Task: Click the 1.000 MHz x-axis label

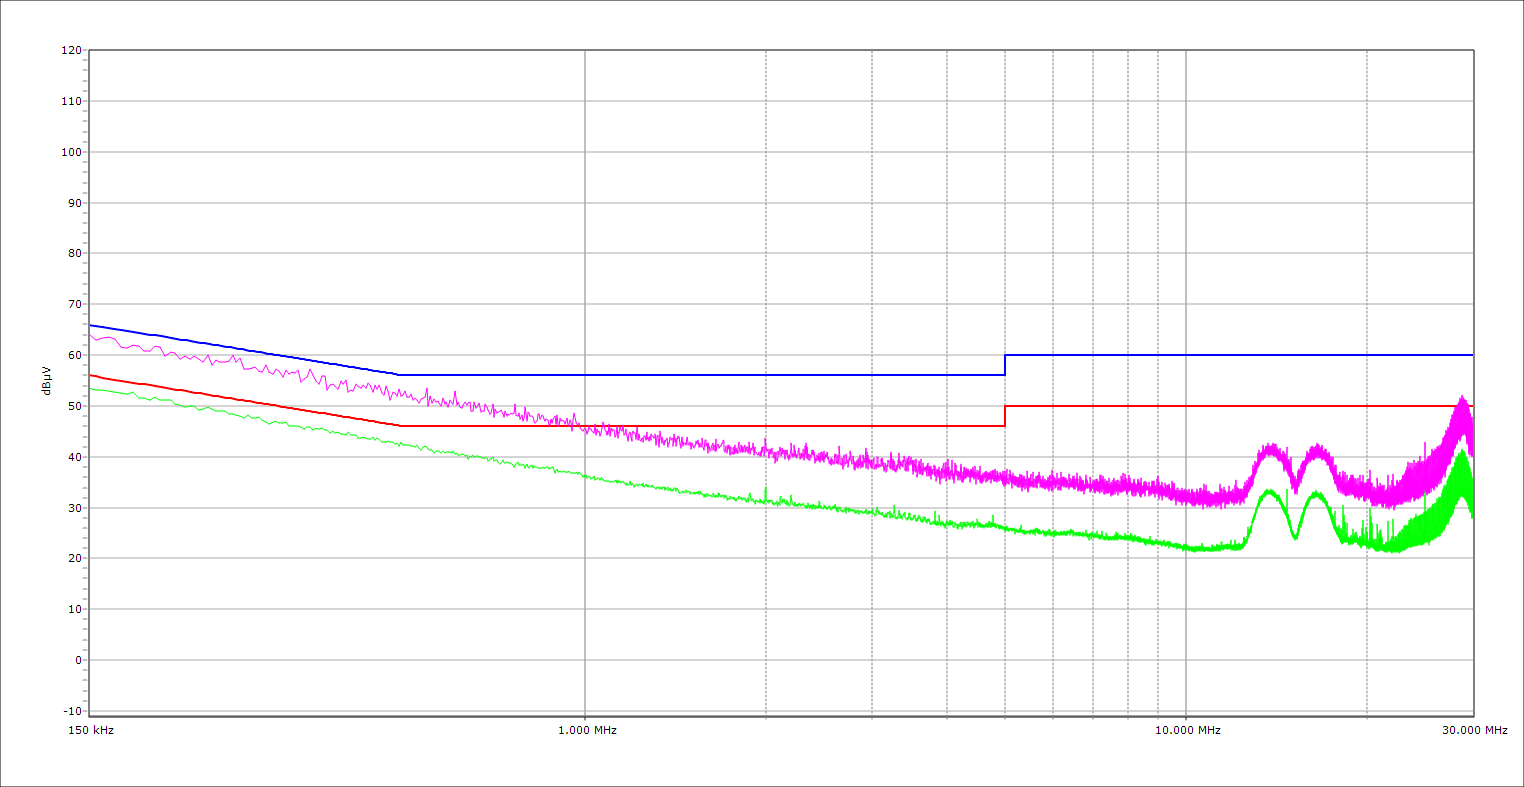Action: [587, 731]
